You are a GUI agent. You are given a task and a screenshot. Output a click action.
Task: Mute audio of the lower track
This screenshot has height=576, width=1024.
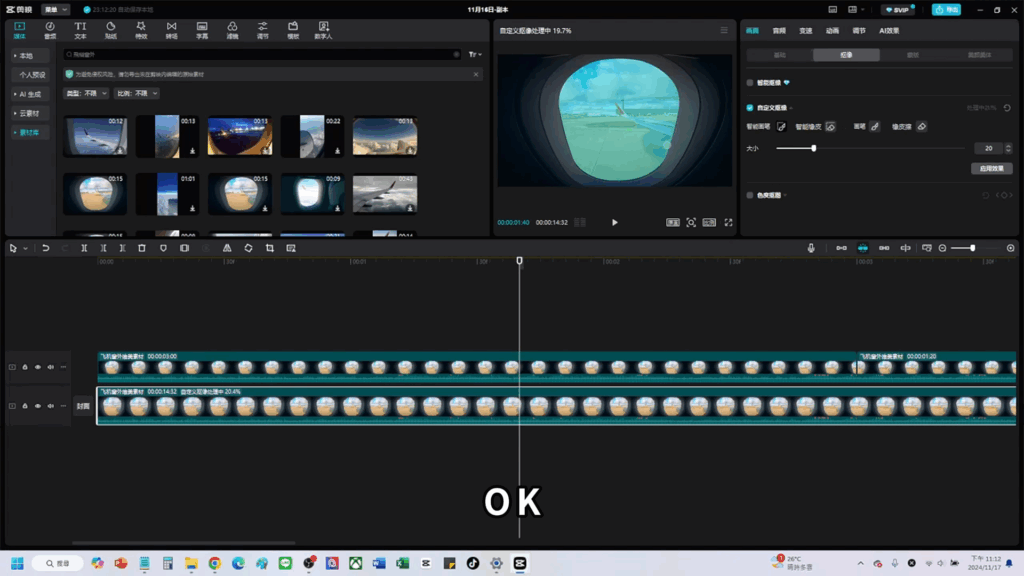coord(50,406)
